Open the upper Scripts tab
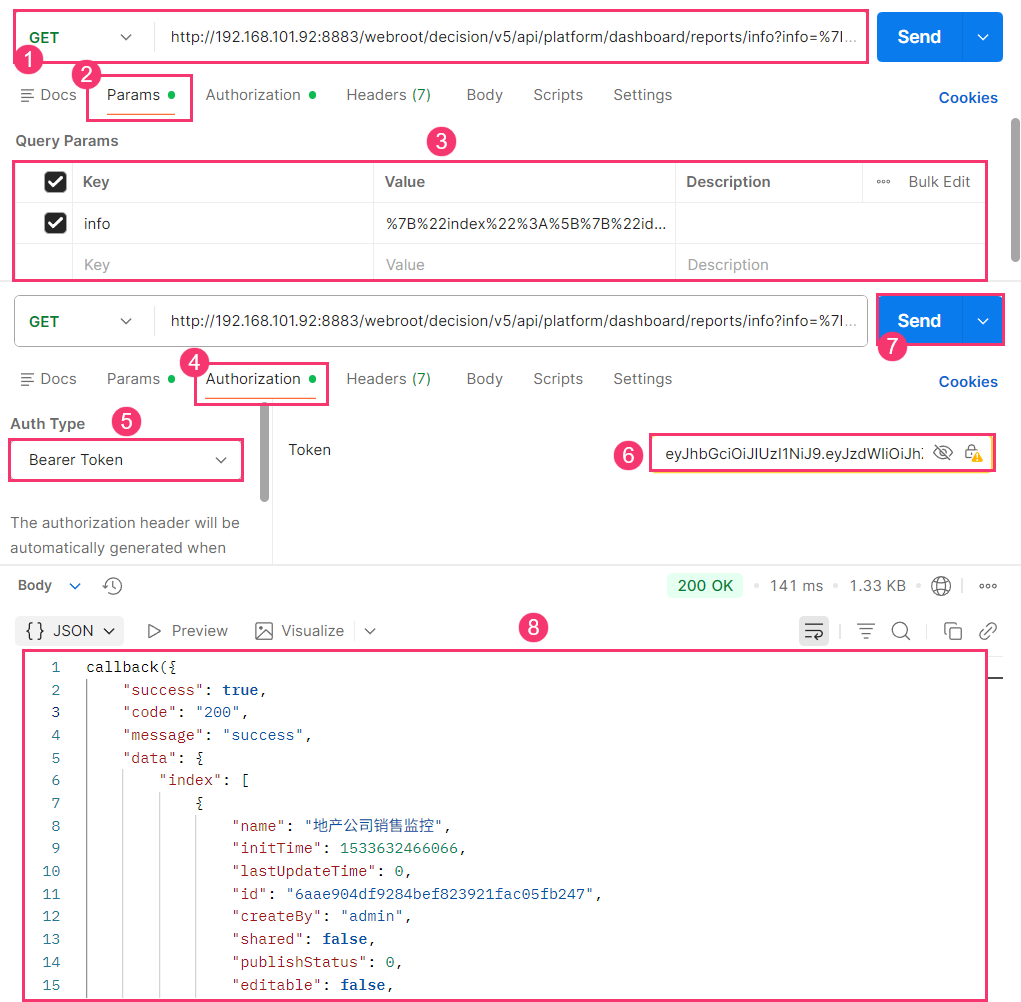1021x1002 pixels. point(558,95)
